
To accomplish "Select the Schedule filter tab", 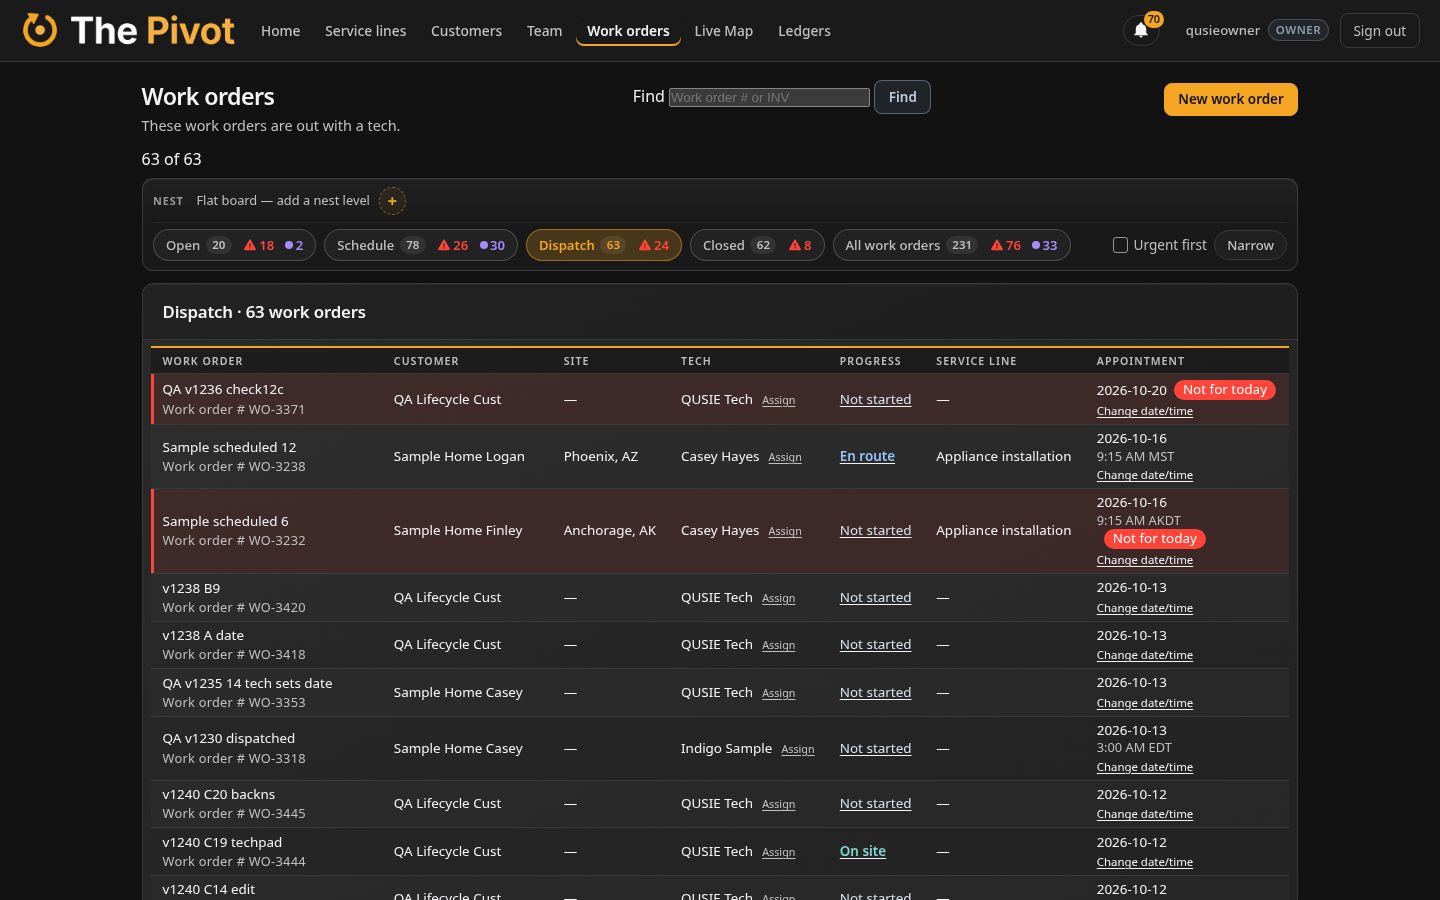I will [x=421, y=245].
